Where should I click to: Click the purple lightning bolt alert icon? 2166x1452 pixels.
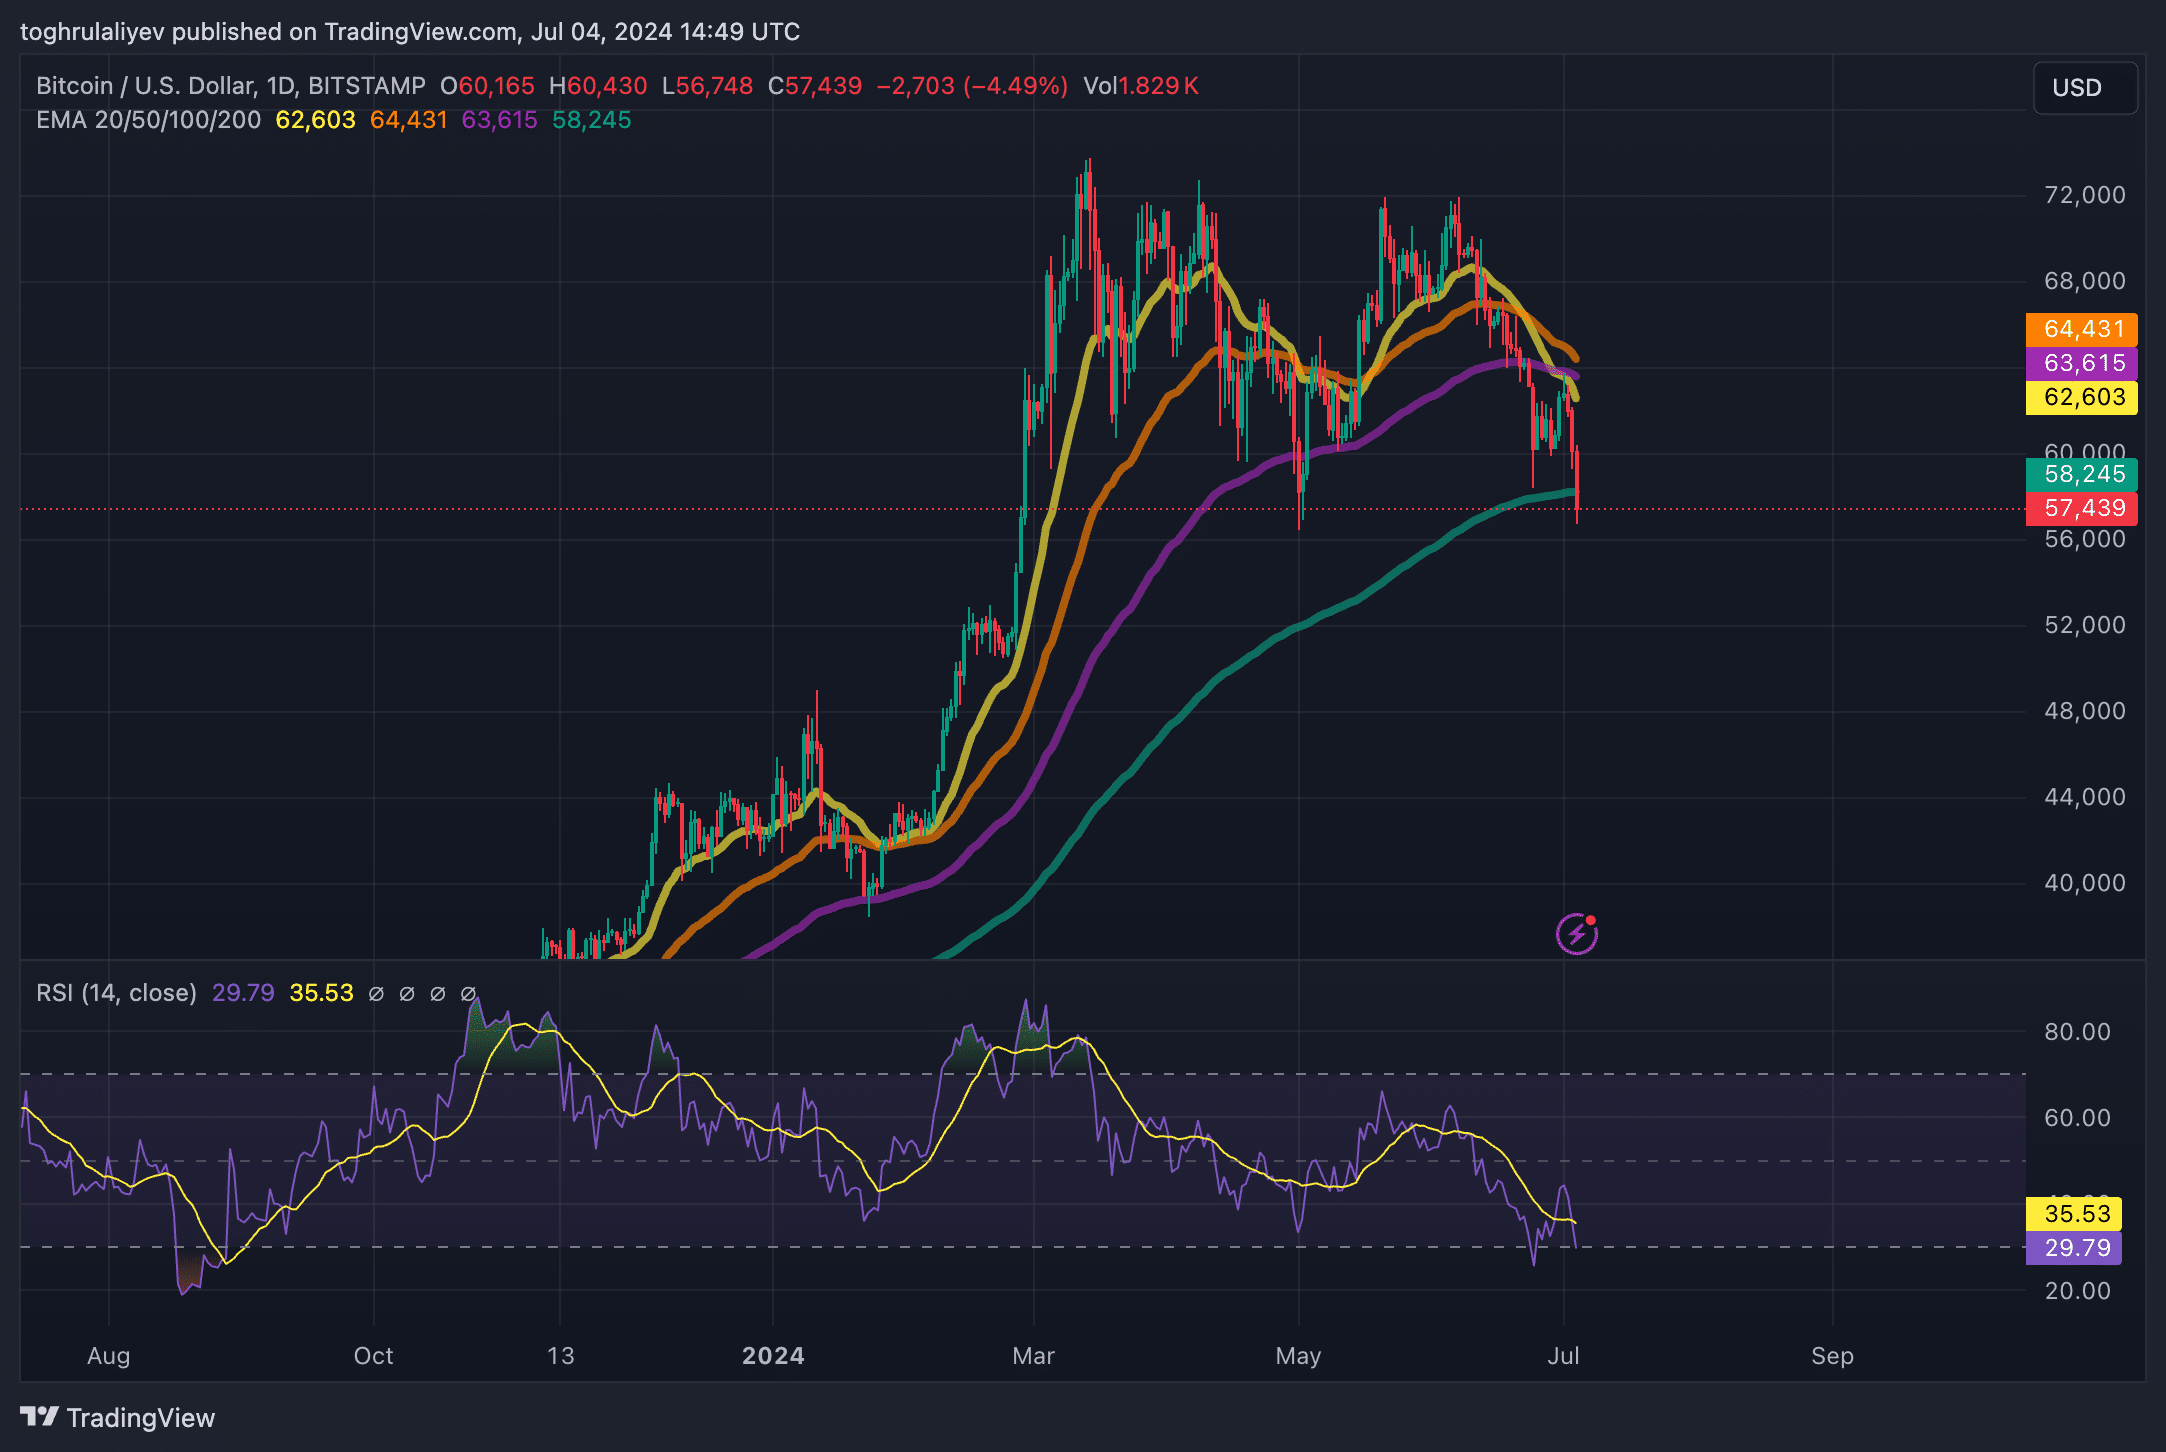tap(1576, 934)
